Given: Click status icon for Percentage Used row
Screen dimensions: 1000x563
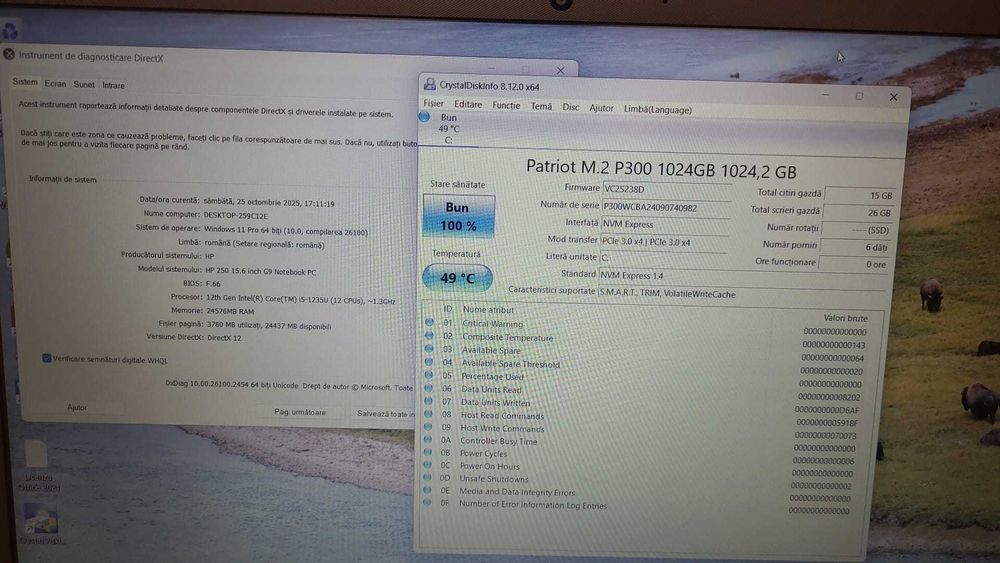Looking at the screenshot, I should click(x=429, y=375).
